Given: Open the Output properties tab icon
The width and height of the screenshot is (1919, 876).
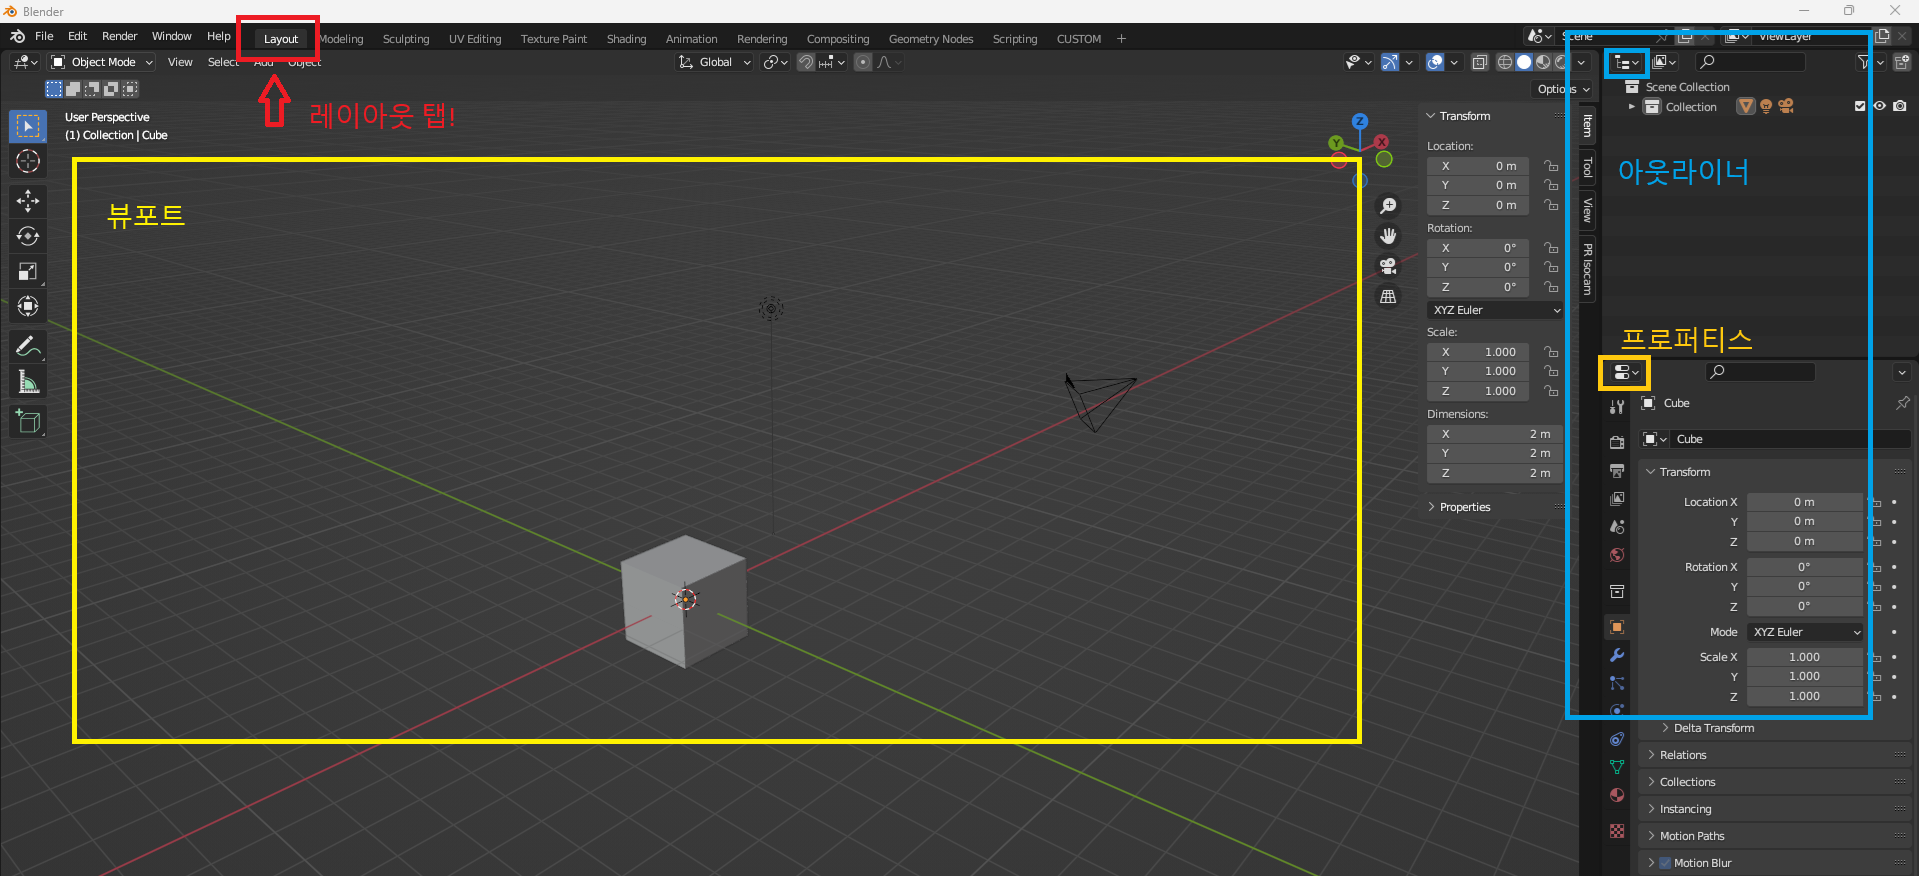Looking at the screenshot, I should click(x=1617, y=470).
